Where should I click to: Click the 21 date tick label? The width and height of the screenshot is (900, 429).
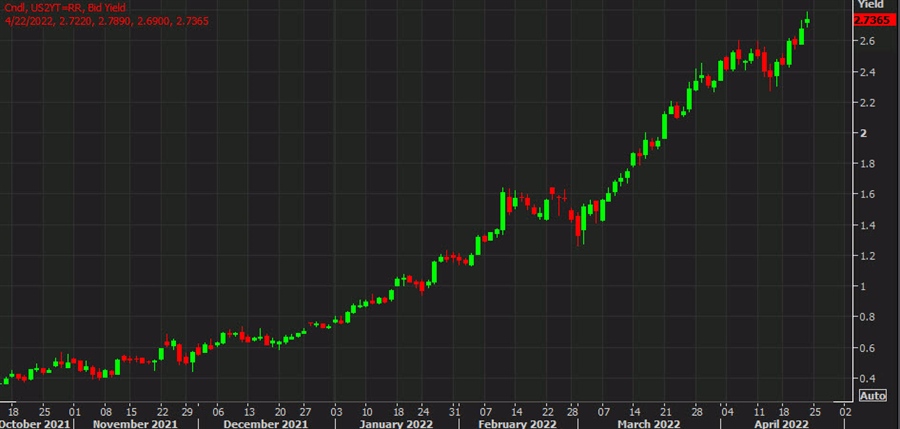(x=664, y=411)
